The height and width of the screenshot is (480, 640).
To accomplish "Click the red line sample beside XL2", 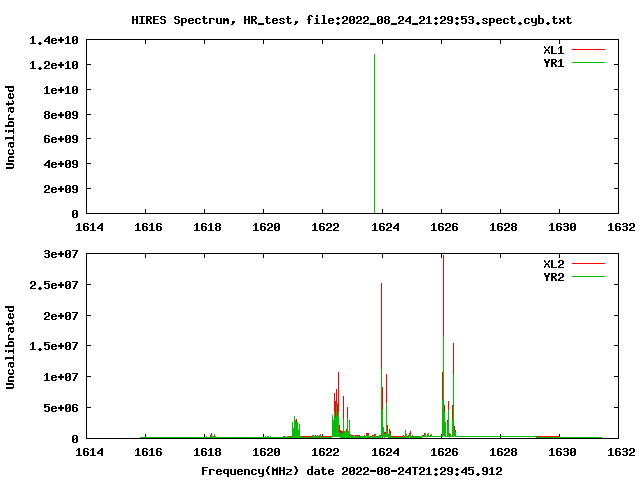I will 588,264.
